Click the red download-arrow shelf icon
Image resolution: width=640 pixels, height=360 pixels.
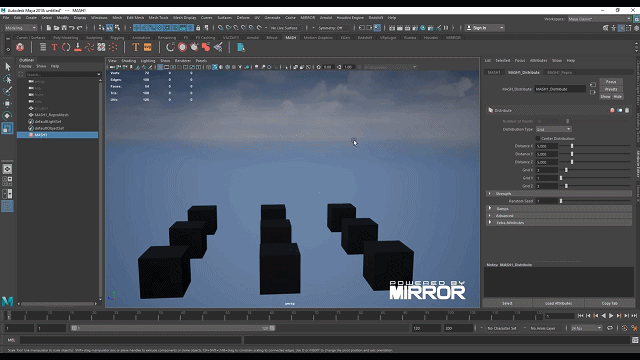tap(78, 47)
